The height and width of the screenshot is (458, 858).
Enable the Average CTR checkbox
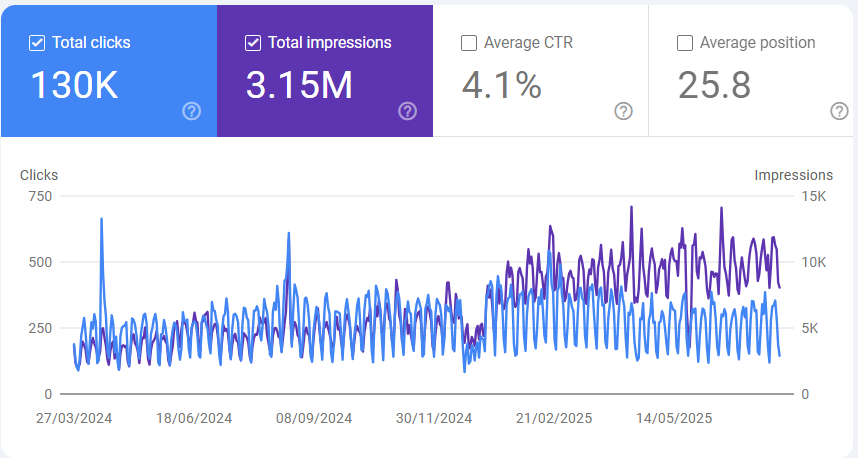(x=469, y=43)
